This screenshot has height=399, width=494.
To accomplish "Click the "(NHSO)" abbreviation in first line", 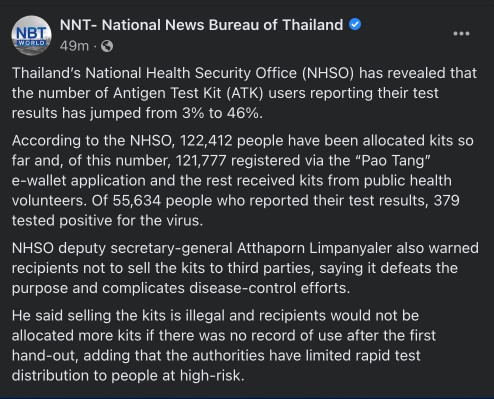I will 328,73.
